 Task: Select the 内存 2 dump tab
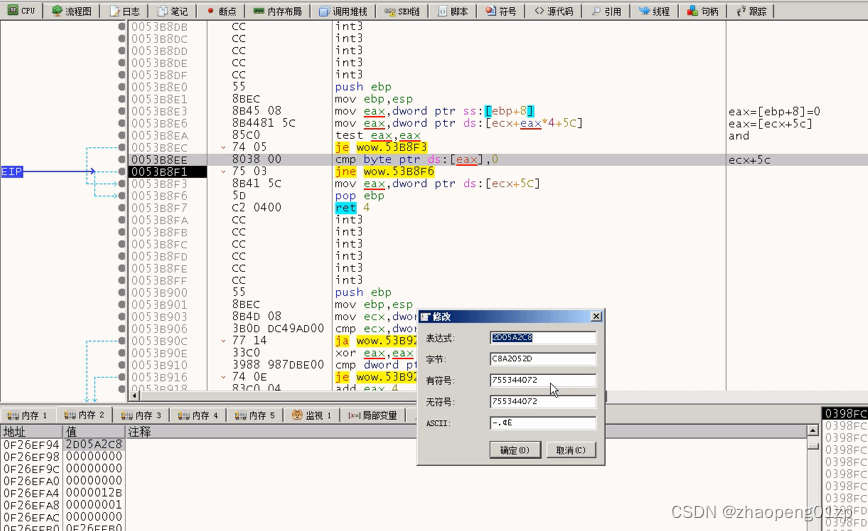(x=84, y=415)
